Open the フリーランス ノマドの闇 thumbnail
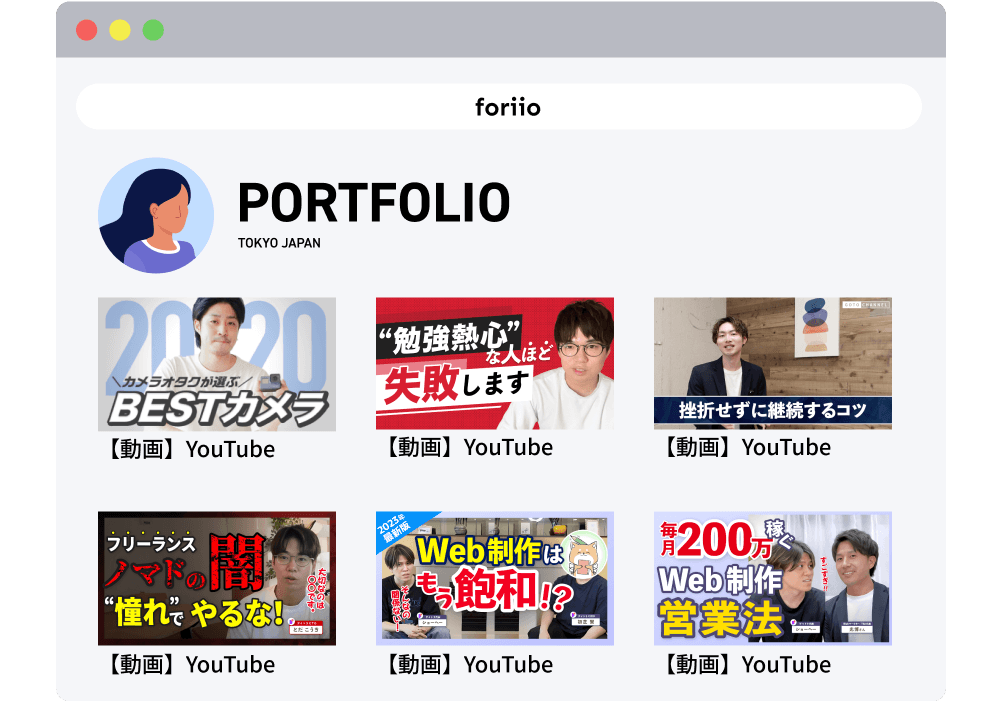Image resolution: width=1000 pixels, height=701 pixels. (x=217, y=578)
